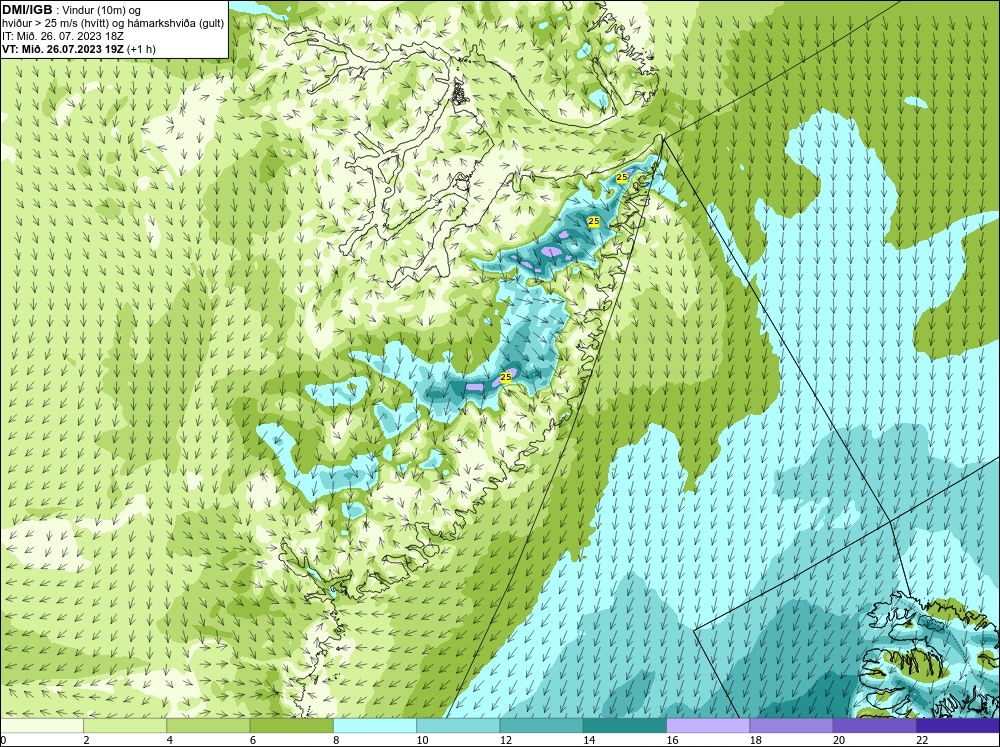
Task: Click the 'IT: Mið. 26. 07. 2023 18Z' line
Action: (x=63, y=36)
